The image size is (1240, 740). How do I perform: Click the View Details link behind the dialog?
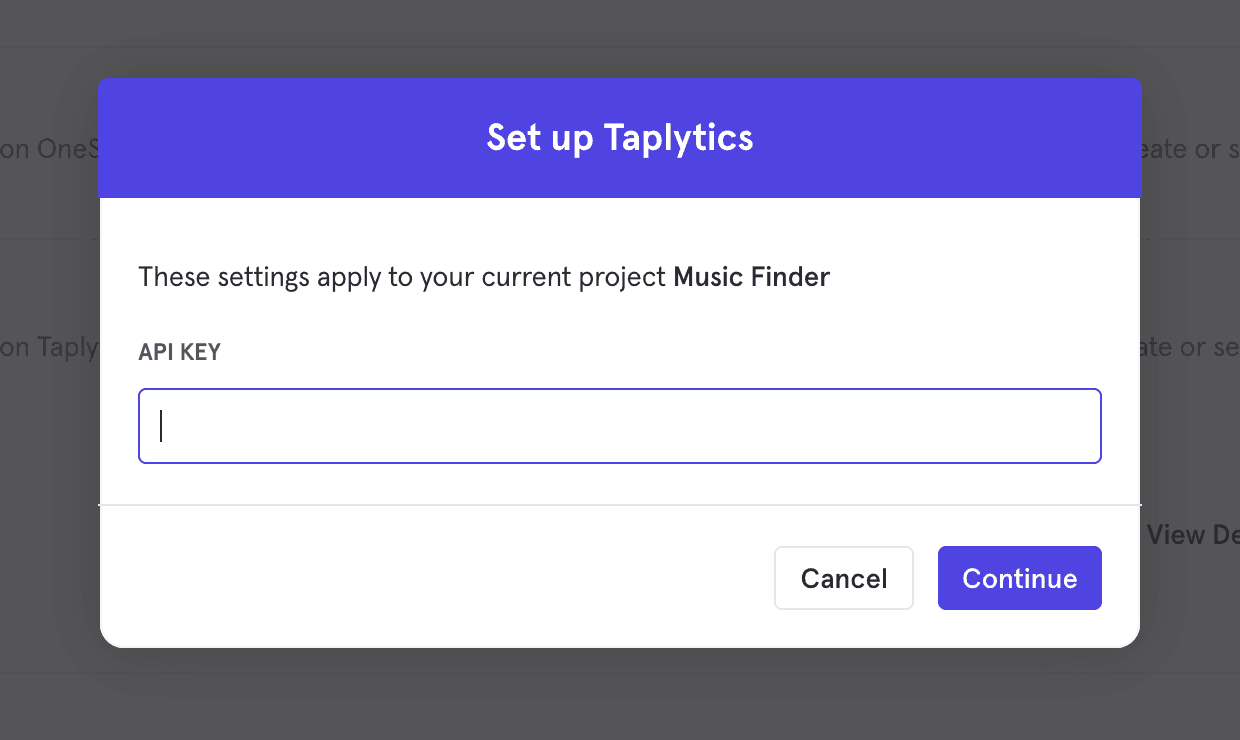pyautogui.click(x=1195, y=534)
